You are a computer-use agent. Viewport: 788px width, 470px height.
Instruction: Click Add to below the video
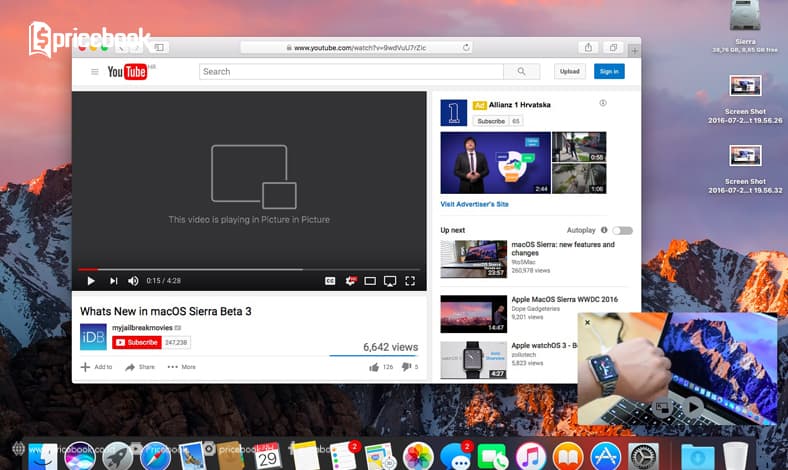(x=96, y=367)
